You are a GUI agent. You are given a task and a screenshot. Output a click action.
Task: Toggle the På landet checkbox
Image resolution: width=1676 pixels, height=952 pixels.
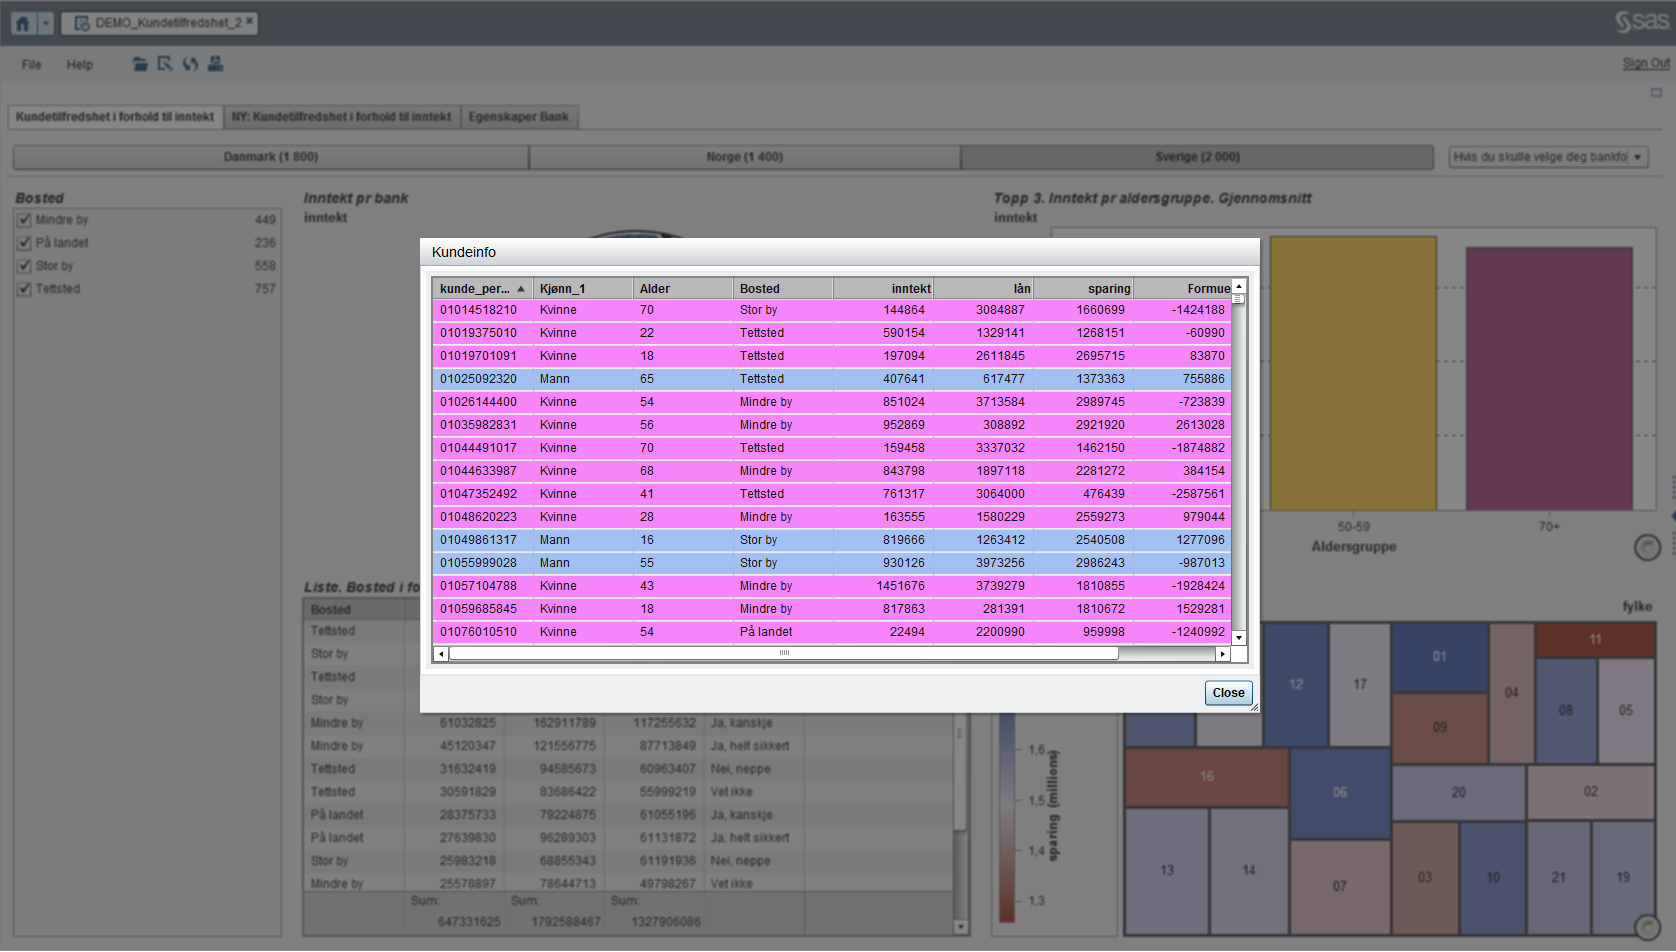tap(24, 243)
